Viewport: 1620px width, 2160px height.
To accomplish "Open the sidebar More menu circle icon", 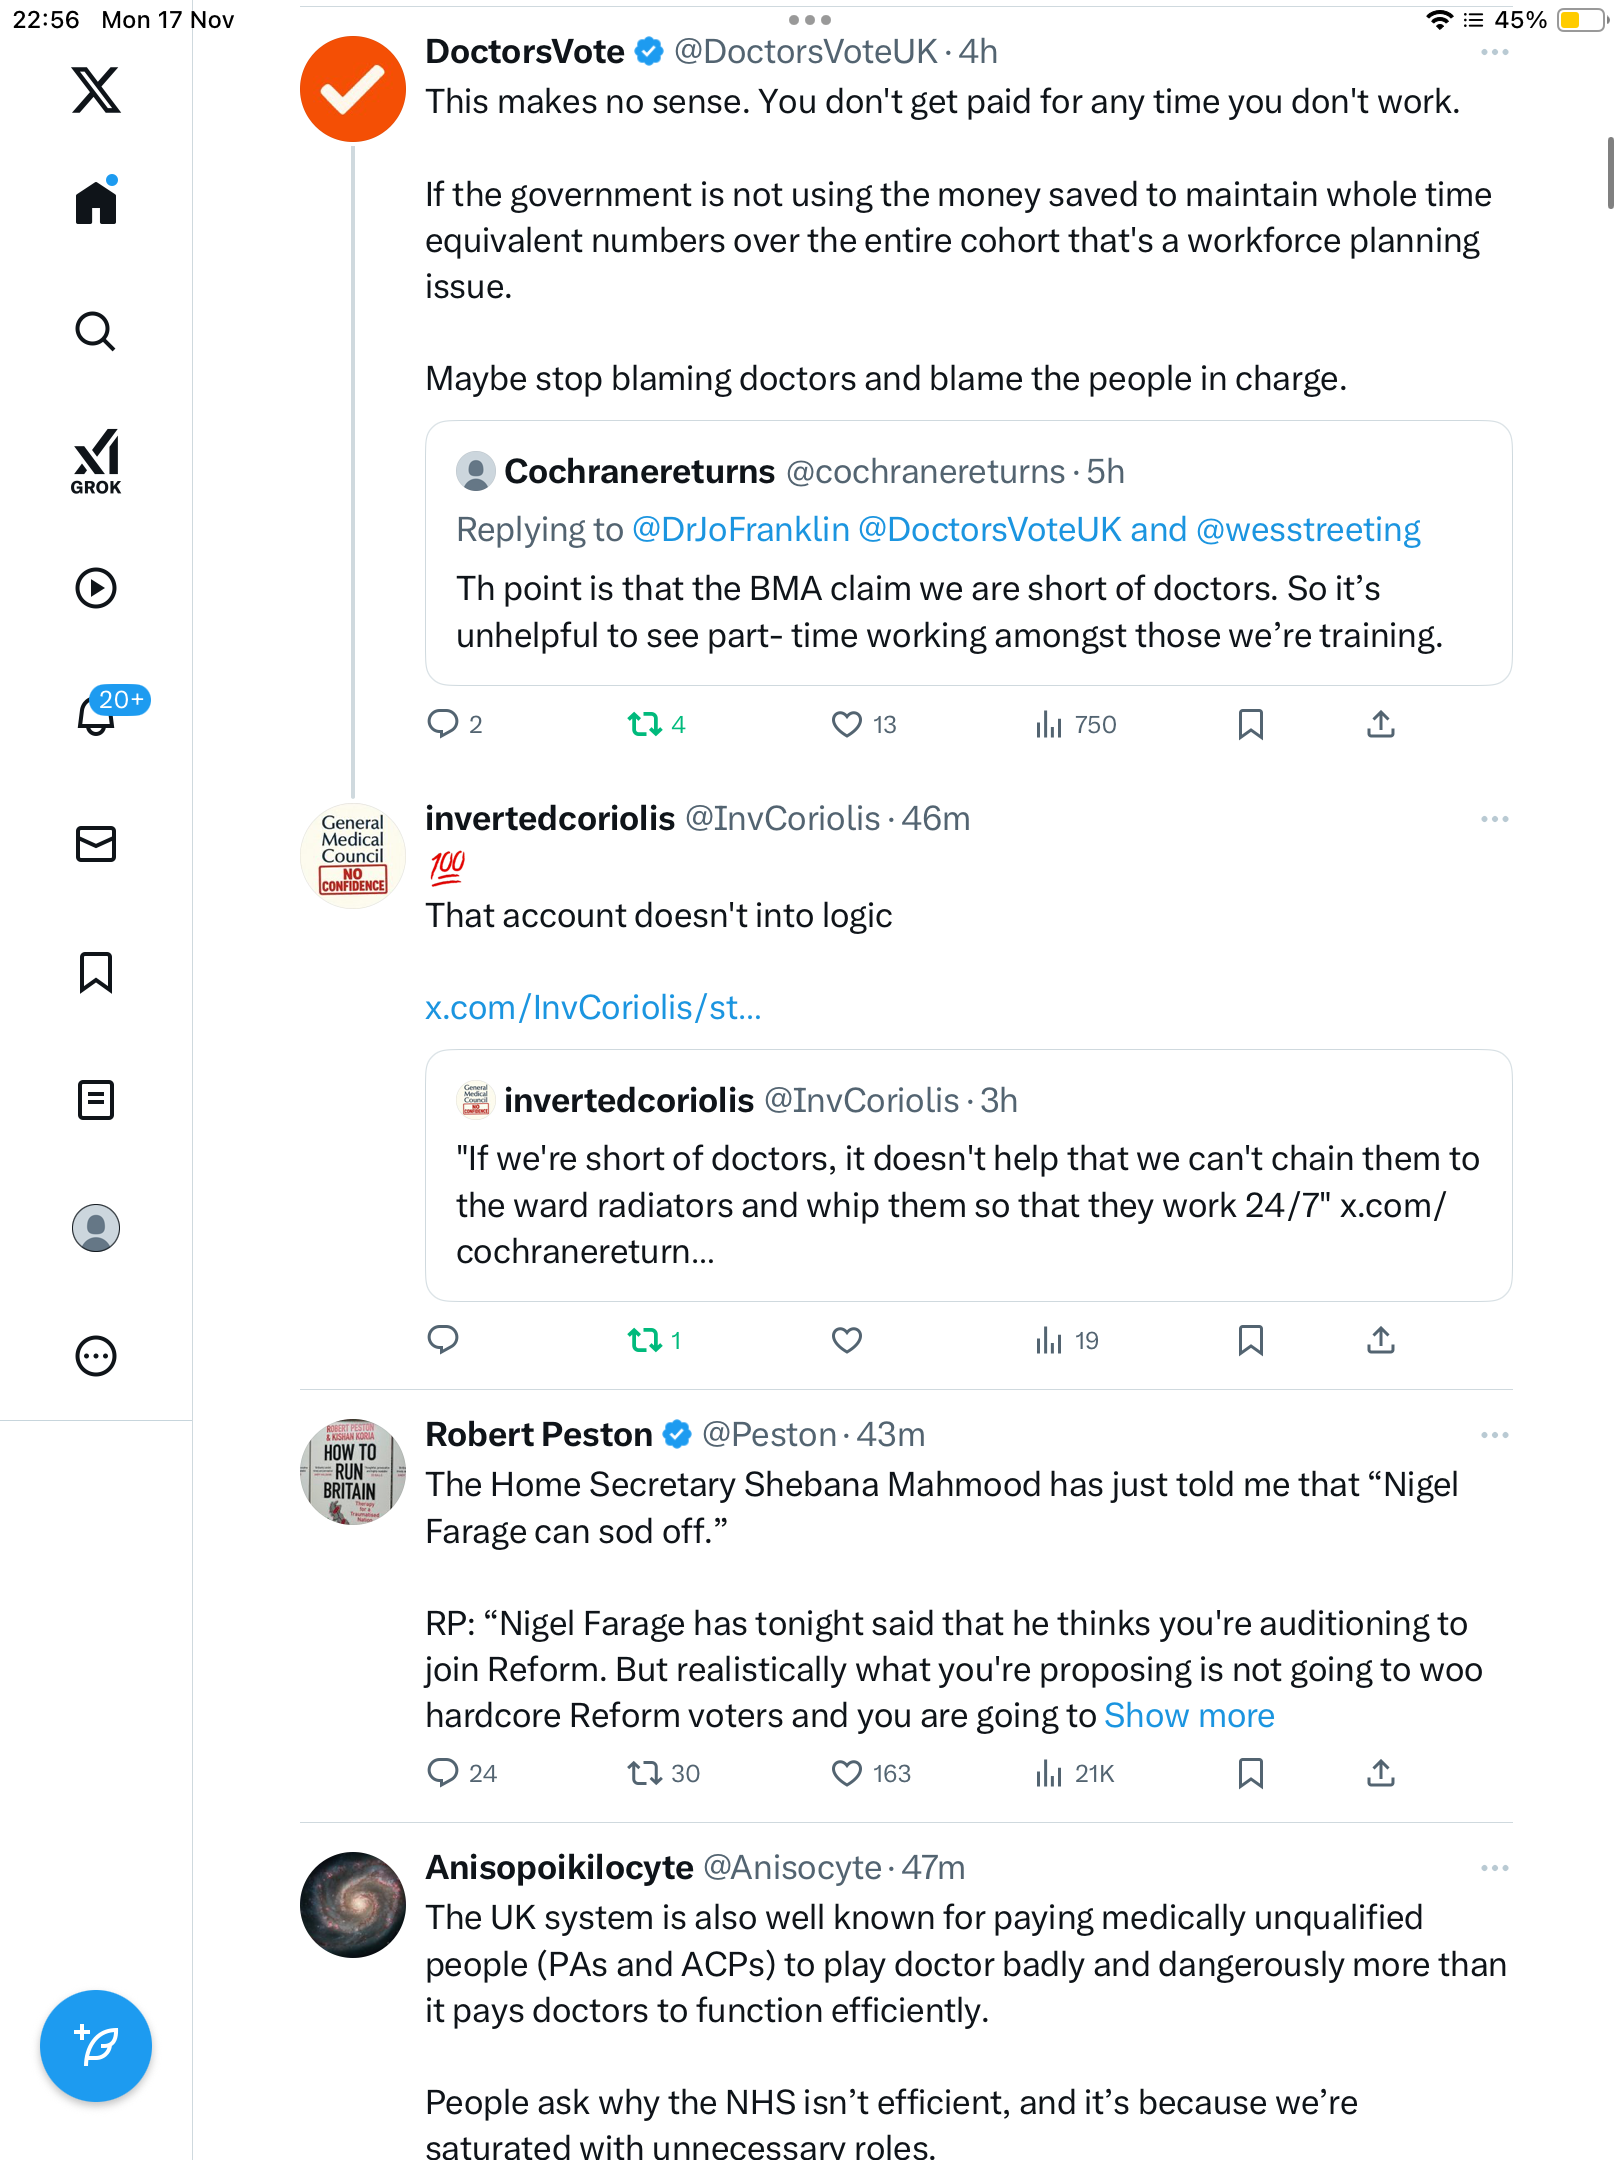I will tap(96, 1356).
